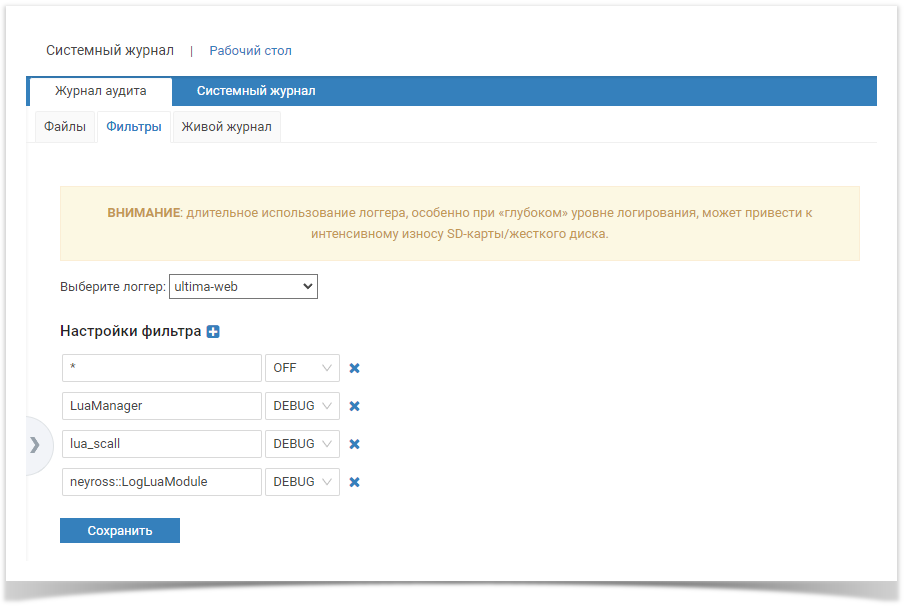This screenshot has width=911, height=610.
Task: Open the OFF level dropdown
Action: [302, 368]
